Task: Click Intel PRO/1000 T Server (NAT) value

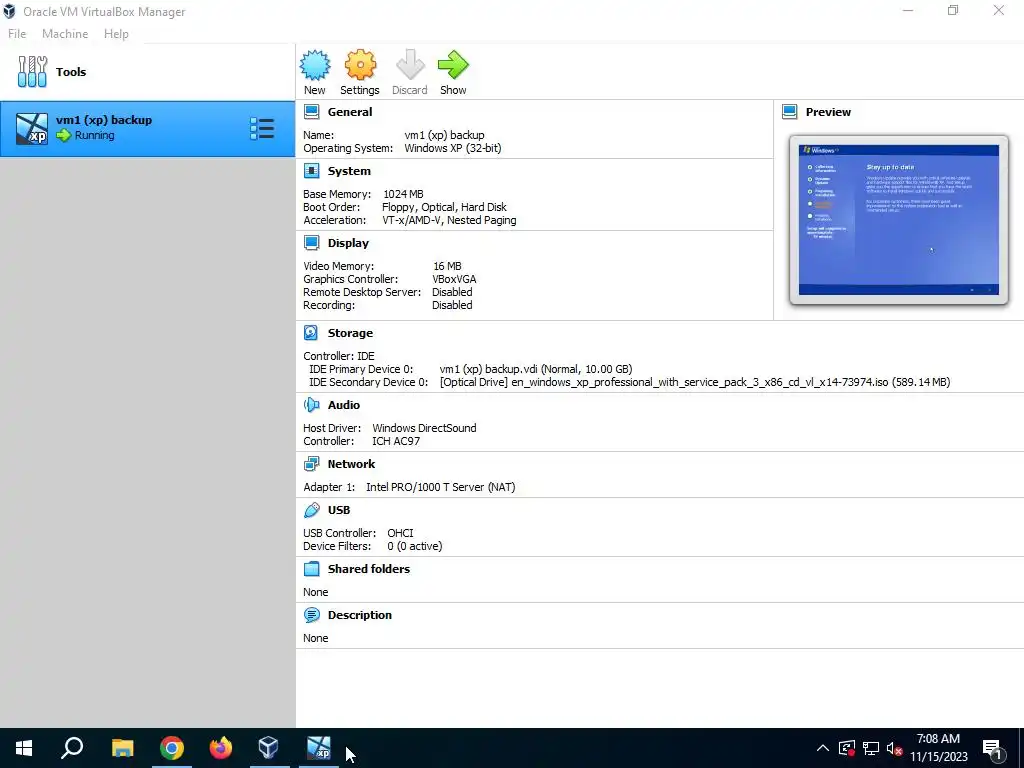Action: [440, 487]
